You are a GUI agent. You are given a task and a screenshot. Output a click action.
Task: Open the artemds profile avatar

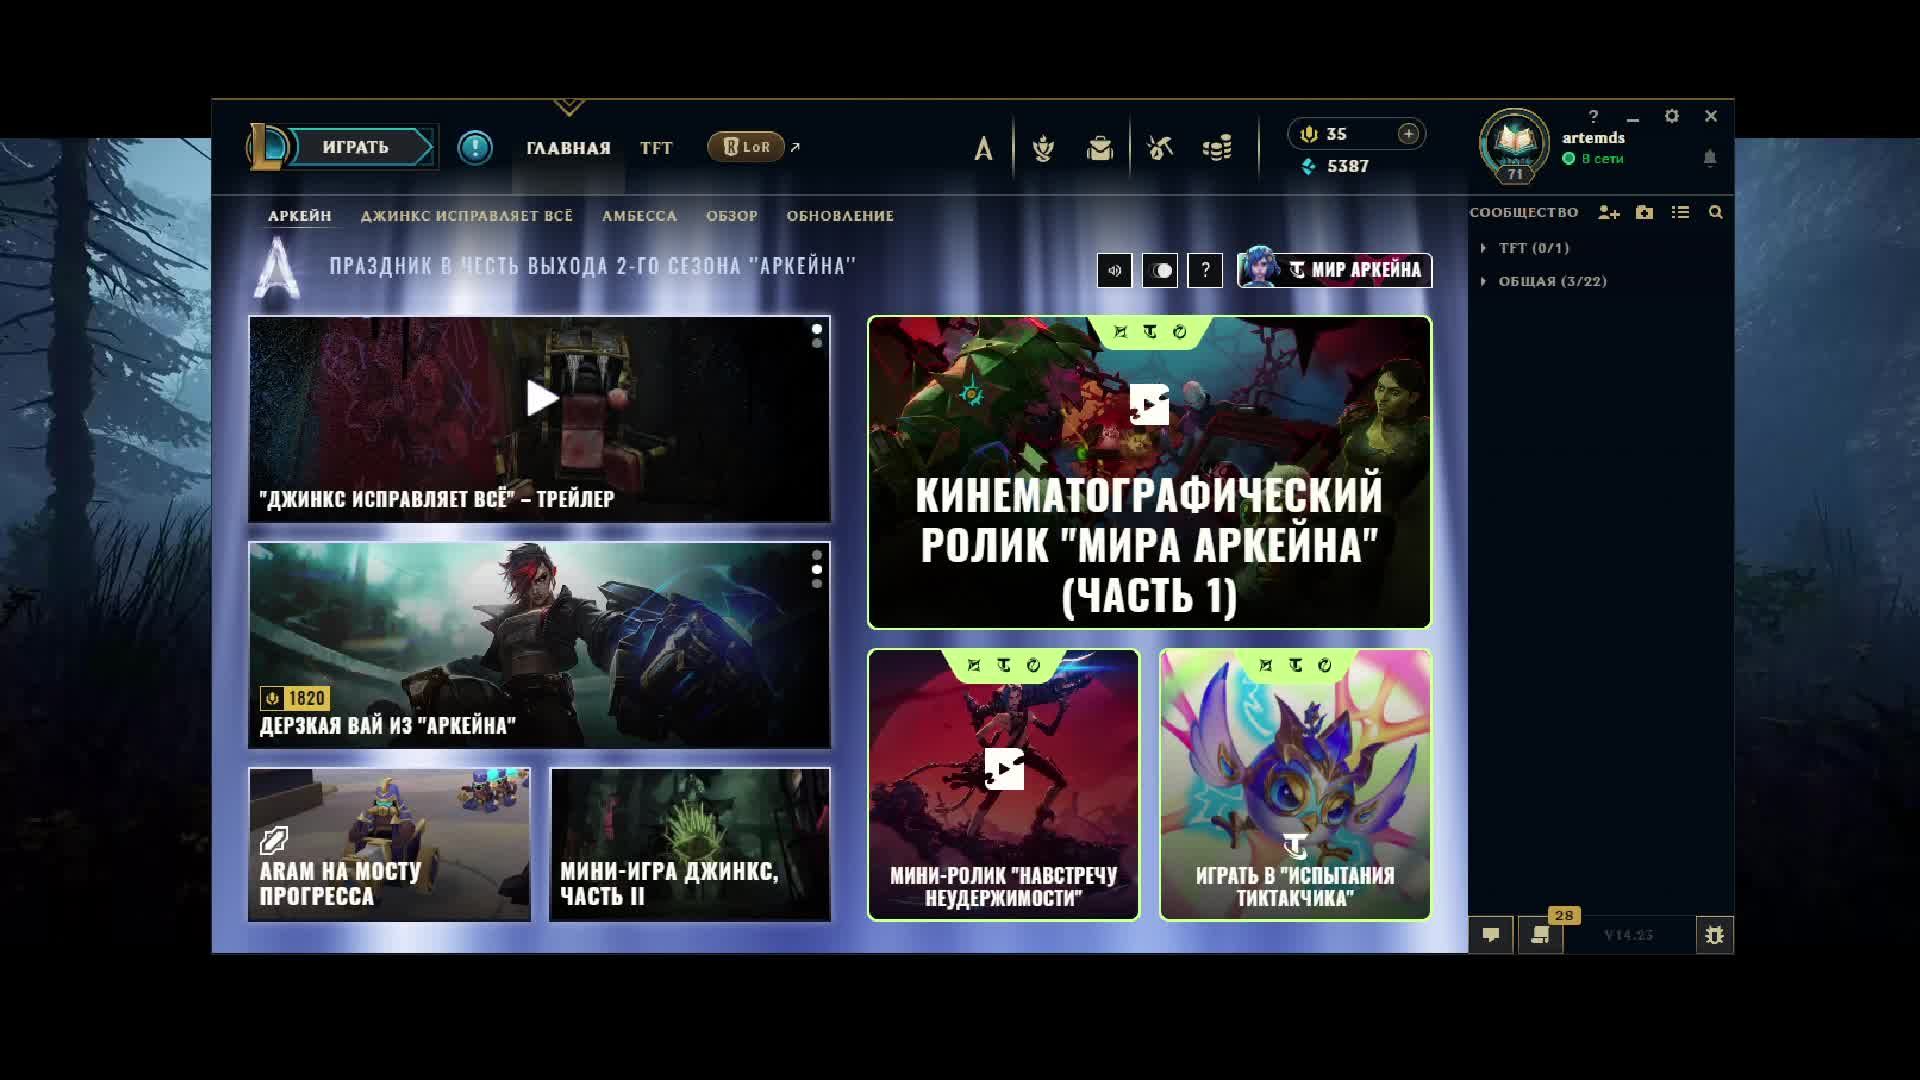click(x=1514, y=145)
